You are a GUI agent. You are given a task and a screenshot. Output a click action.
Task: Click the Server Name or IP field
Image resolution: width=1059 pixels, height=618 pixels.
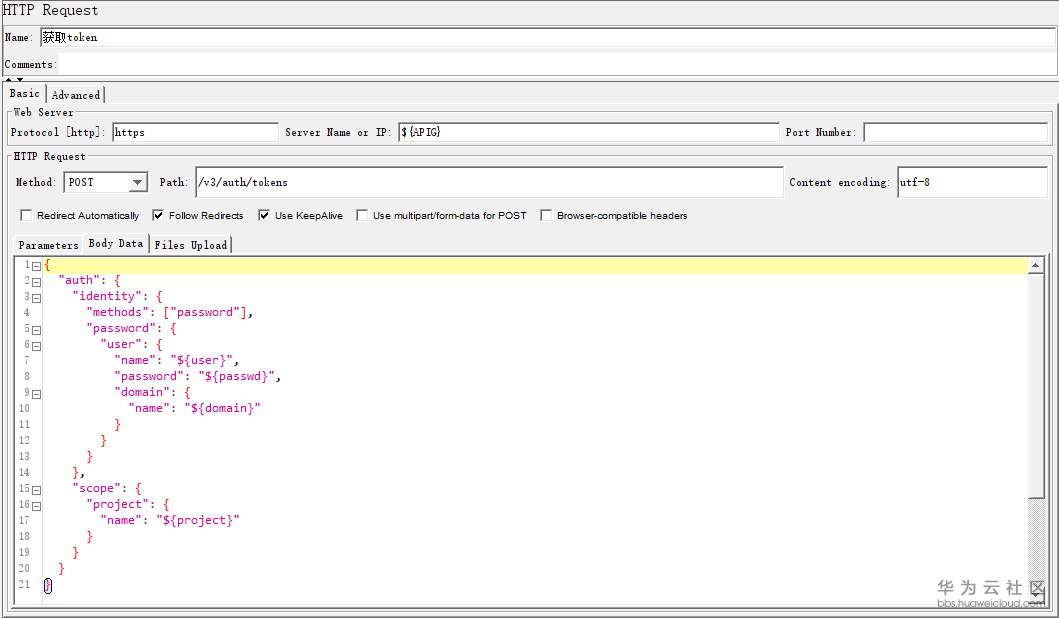tap(588, 132)
